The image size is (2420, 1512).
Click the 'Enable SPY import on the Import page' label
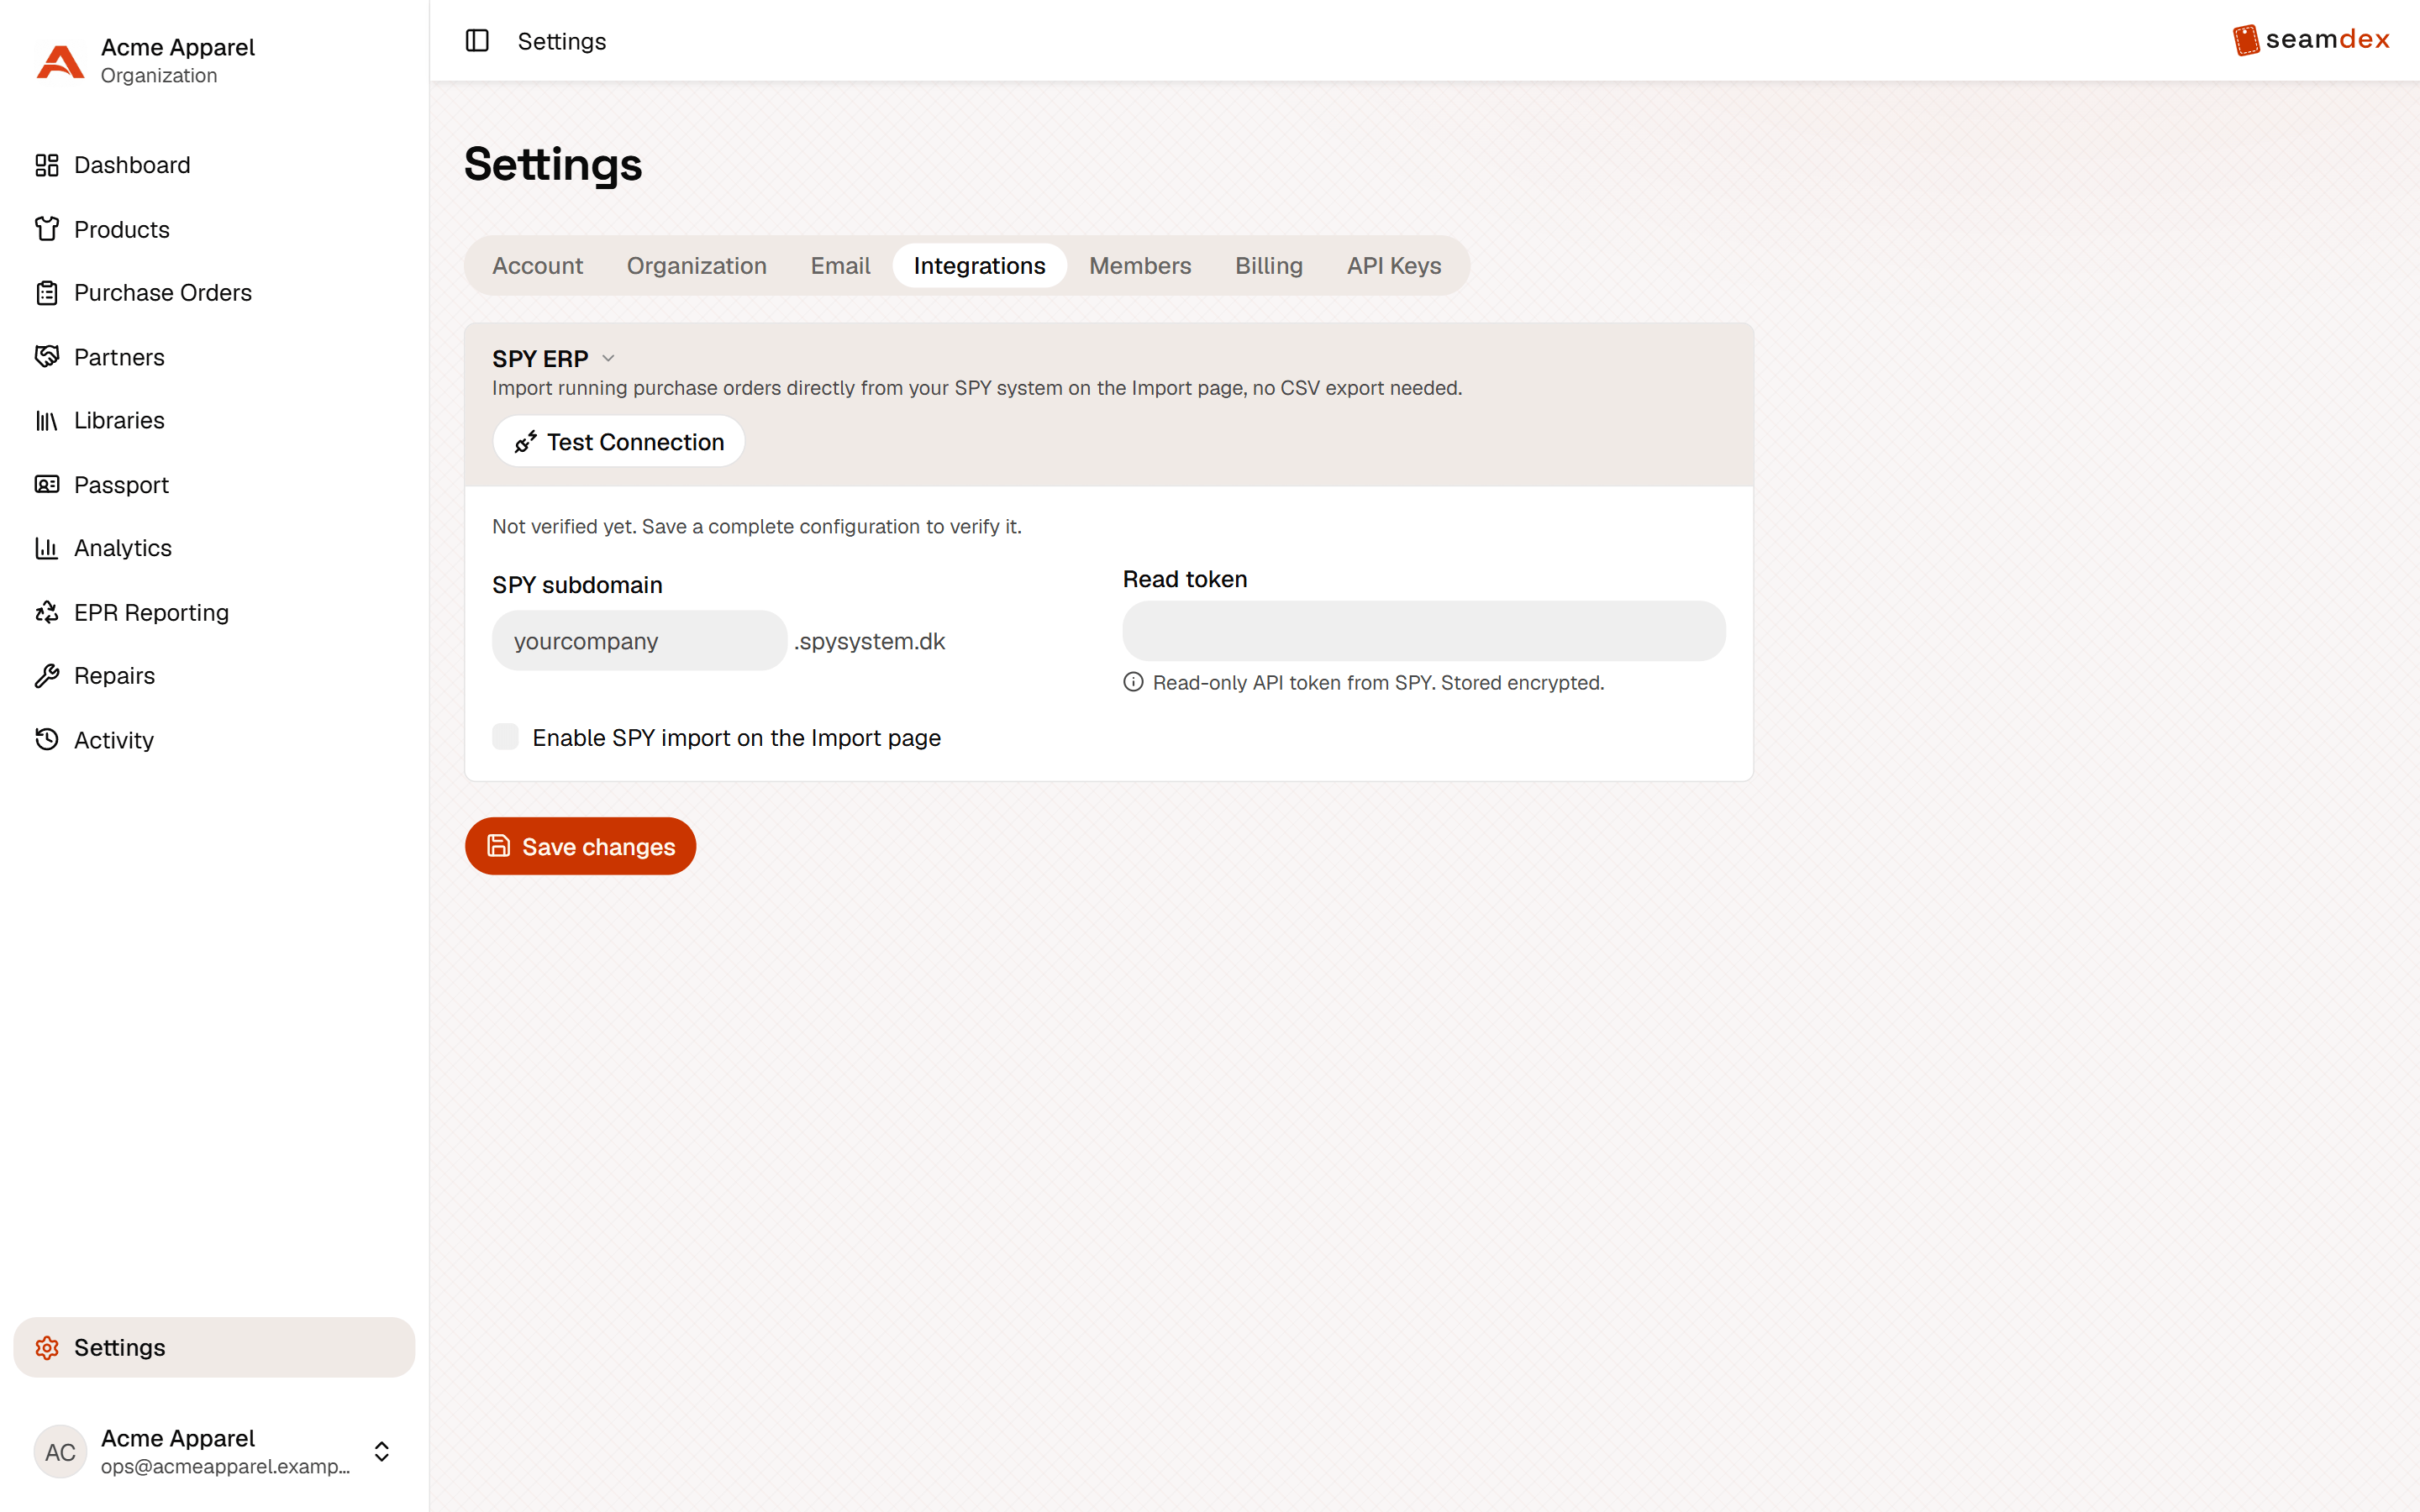(x=736, y=738)
